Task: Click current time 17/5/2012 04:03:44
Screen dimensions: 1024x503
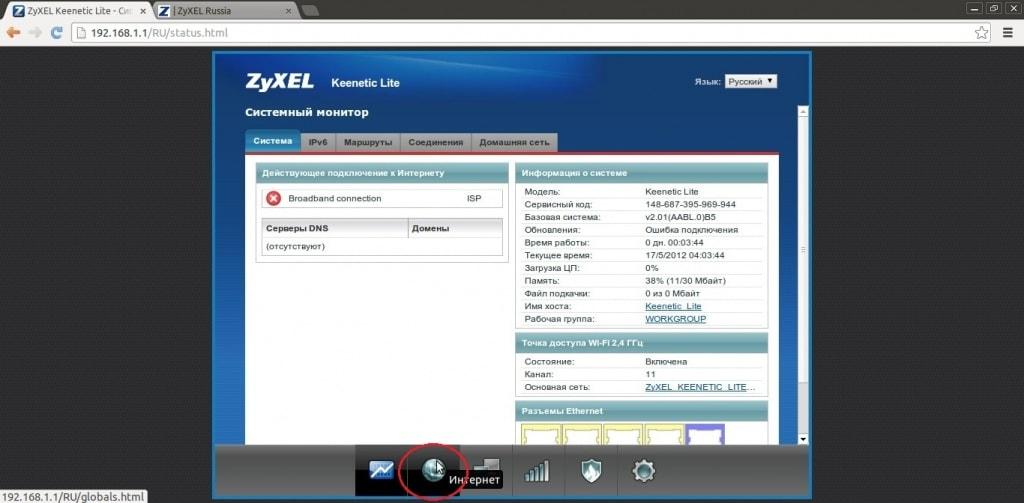Action: [684, 255]
